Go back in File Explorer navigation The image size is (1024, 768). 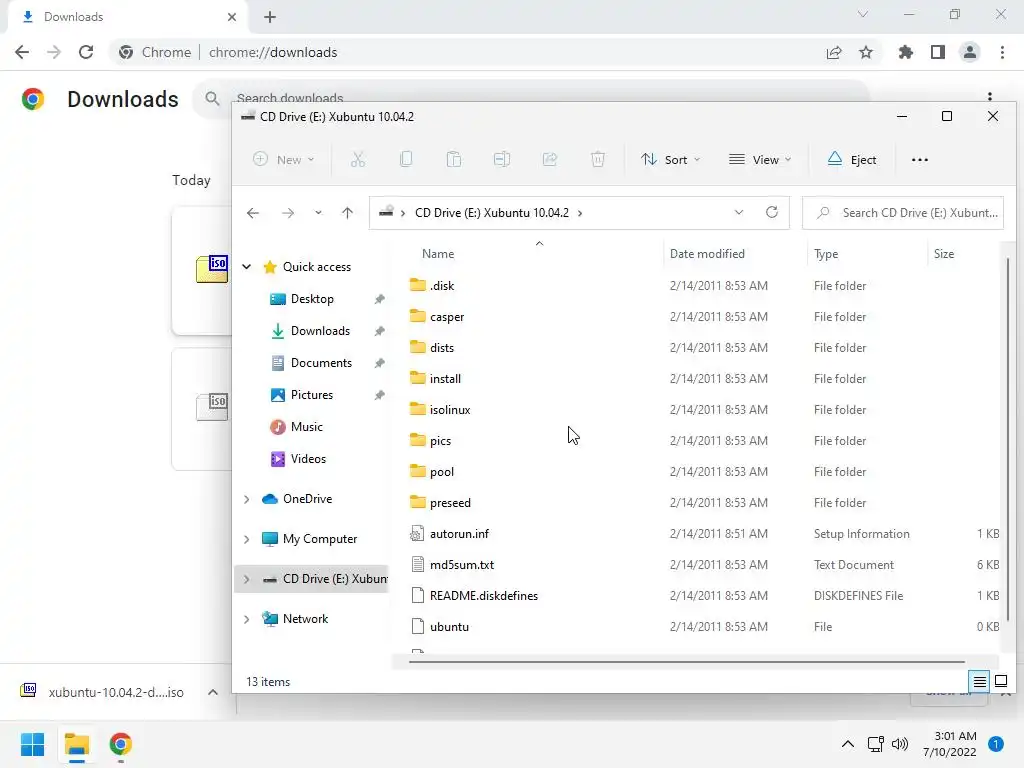pos(253,213)
